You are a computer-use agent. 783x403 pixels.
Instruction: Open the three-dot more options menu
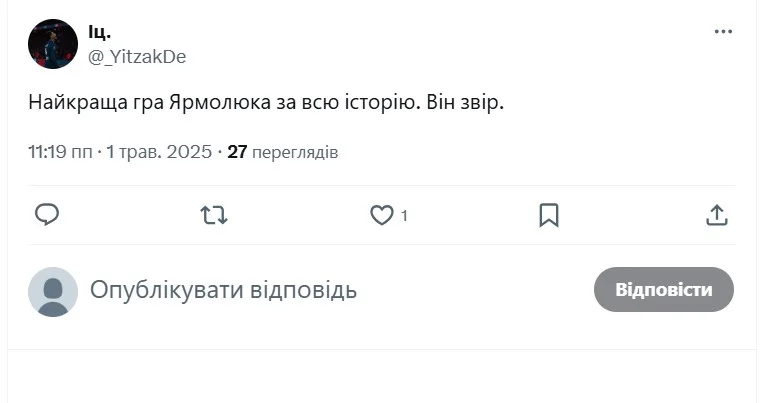[x=723, y=32]
